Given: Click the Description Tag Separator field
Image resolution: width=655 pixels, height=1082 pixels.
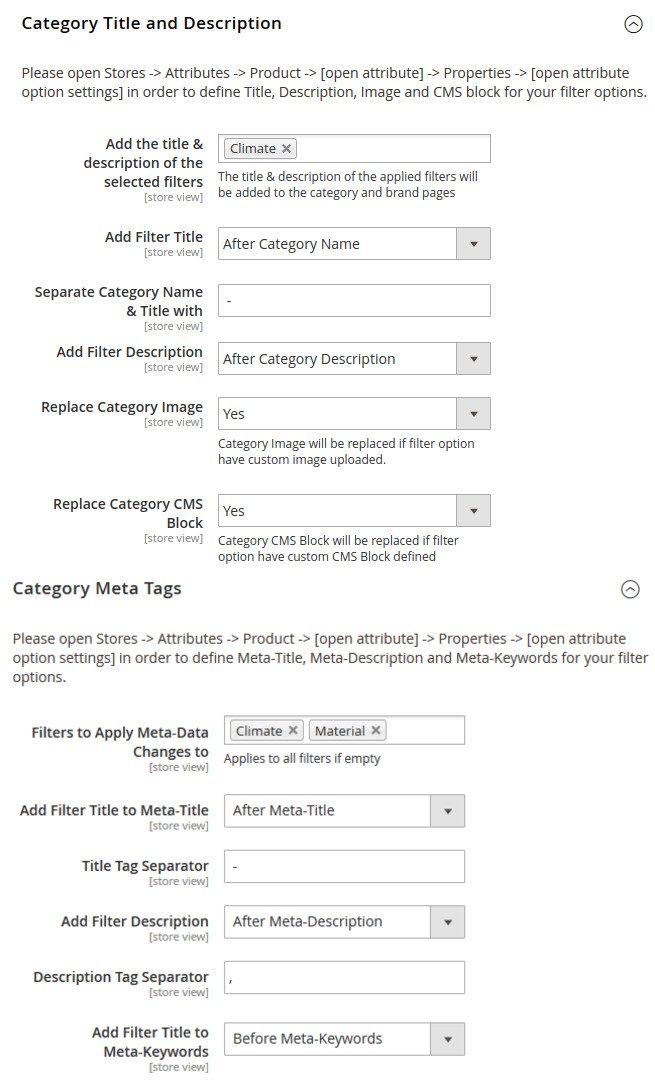Looking at the screenshot, I should point(345,978).
